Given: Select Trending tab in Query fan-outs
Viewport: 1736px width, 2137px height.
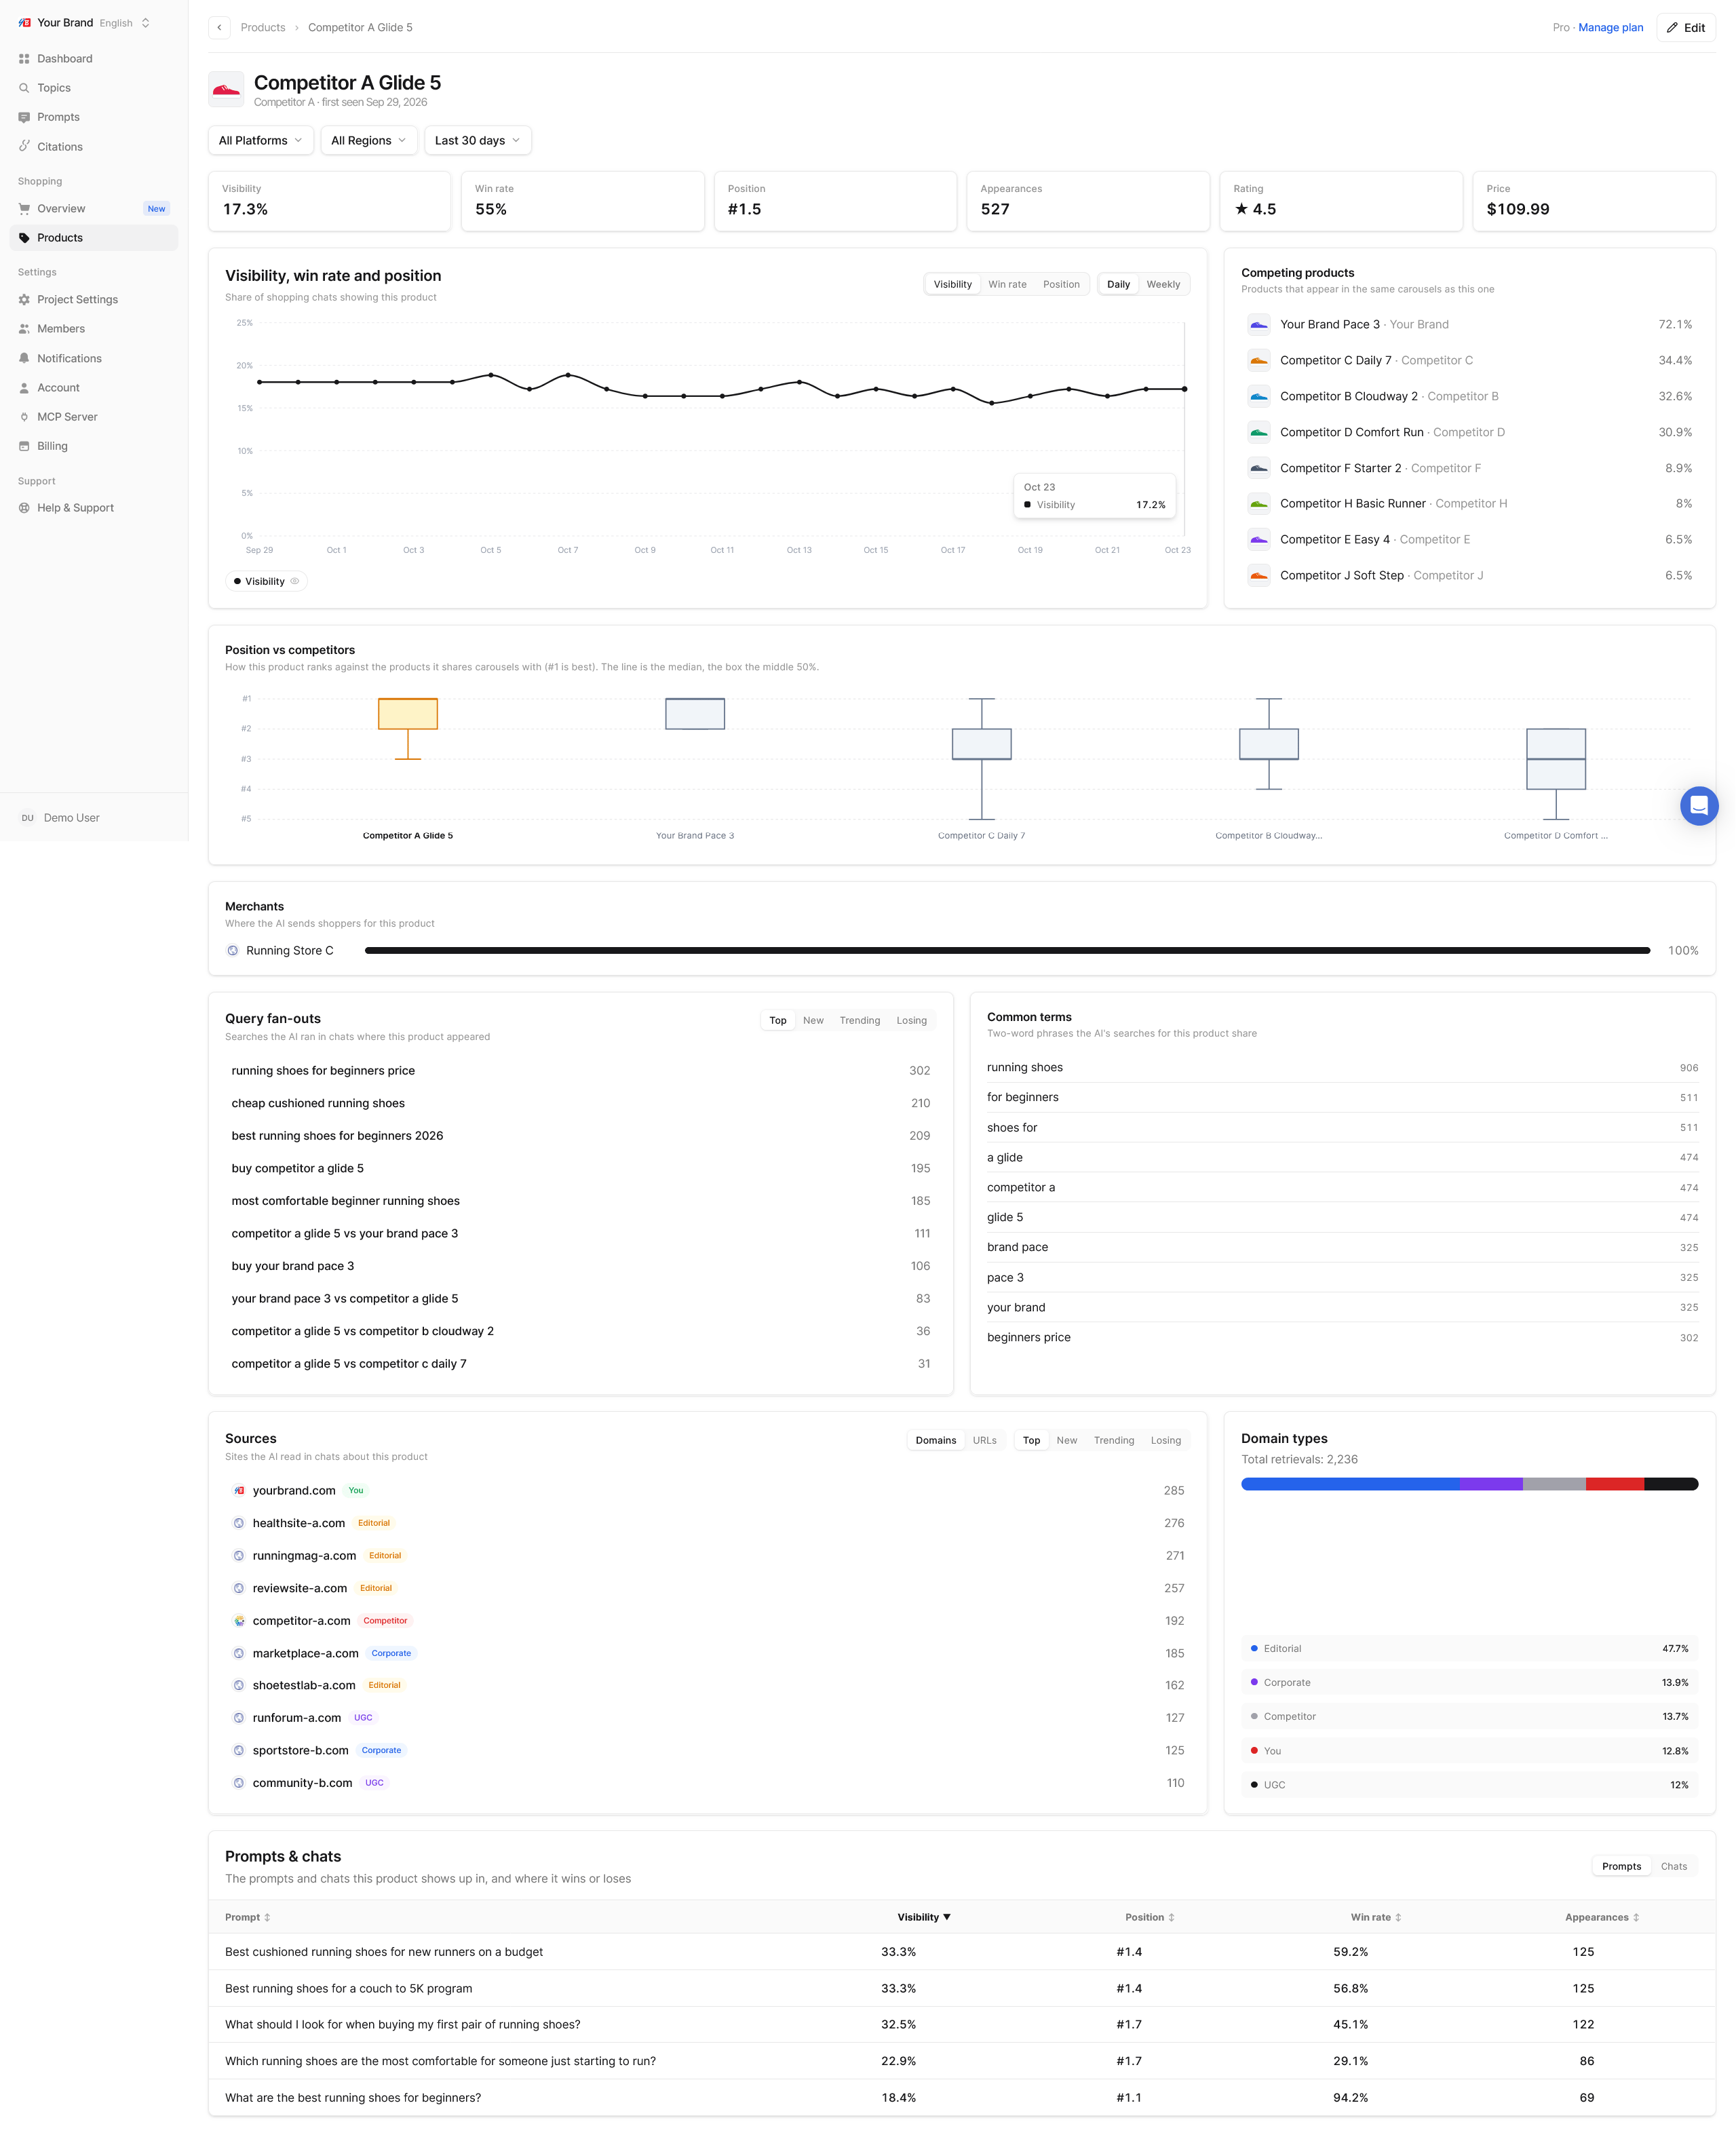Looking at the screenshot, I should coord(859,1021).
